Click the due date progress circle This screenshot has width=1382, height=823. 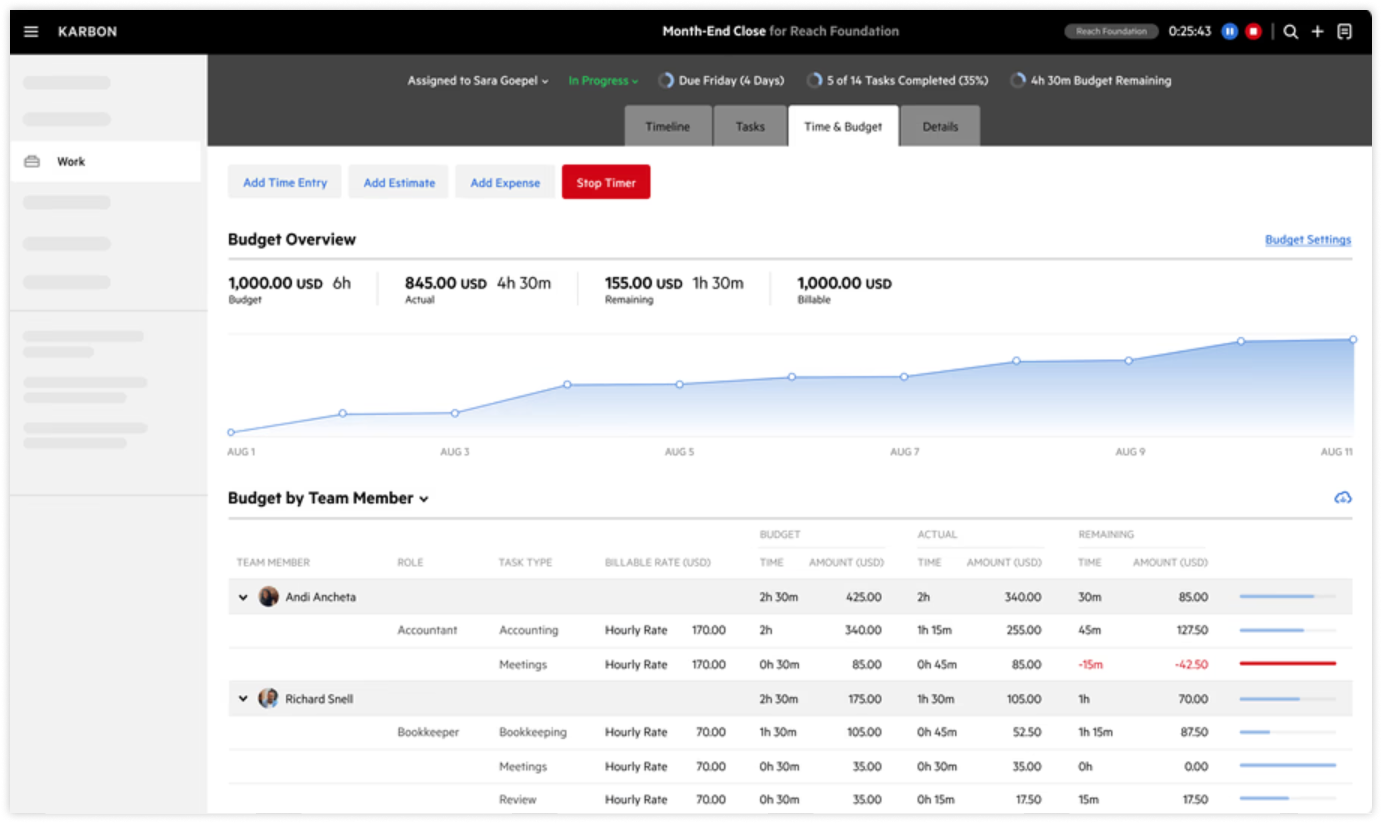[x=665, y=81]
